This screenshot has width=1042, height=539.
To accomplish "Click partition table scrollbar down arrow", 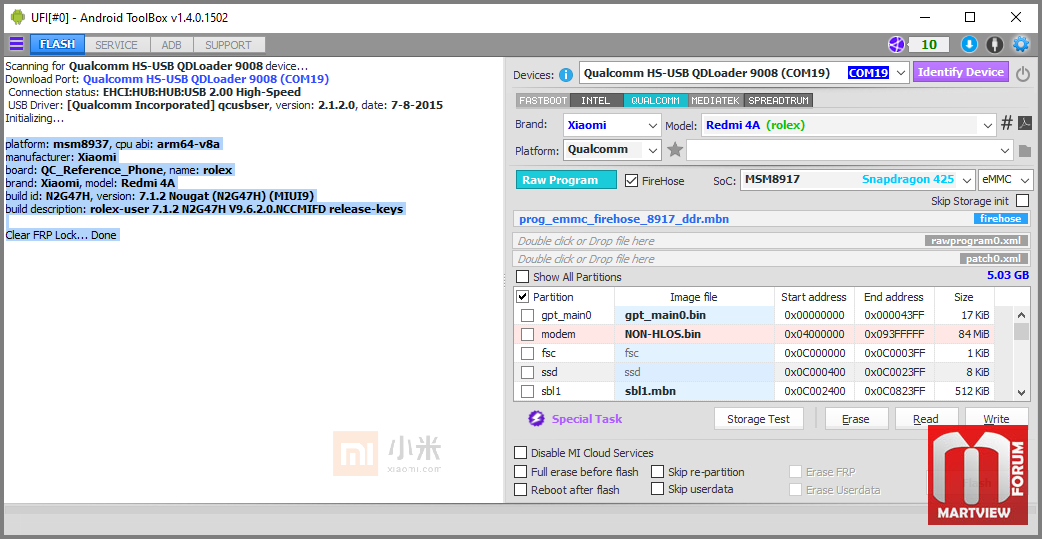I will coord(1022,393).
